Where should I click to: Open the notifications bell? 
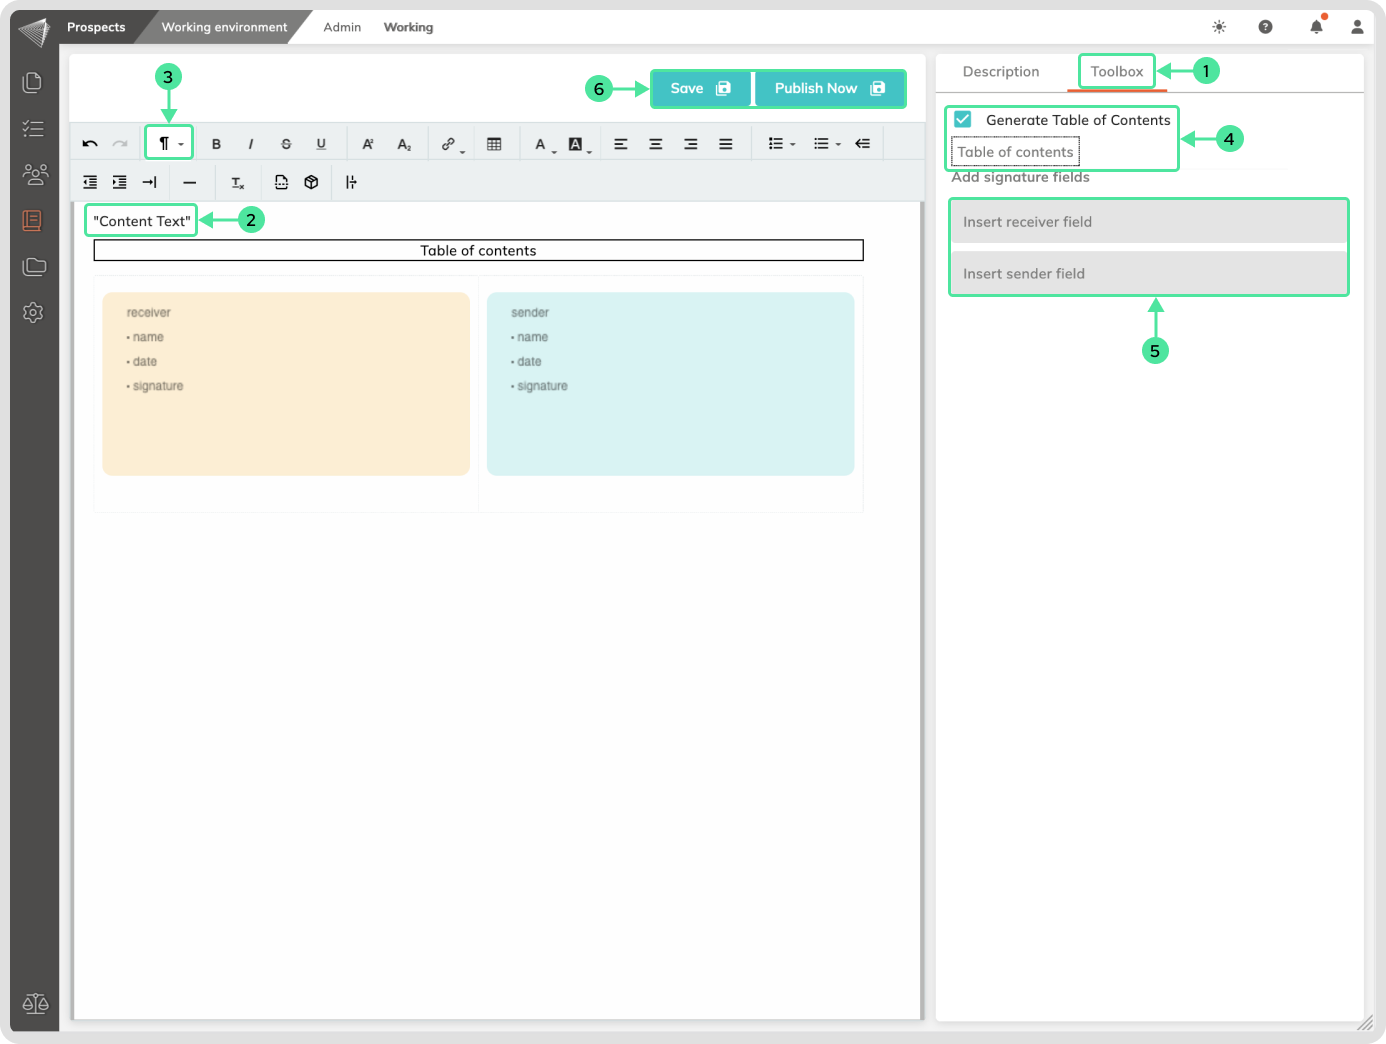1316,27
